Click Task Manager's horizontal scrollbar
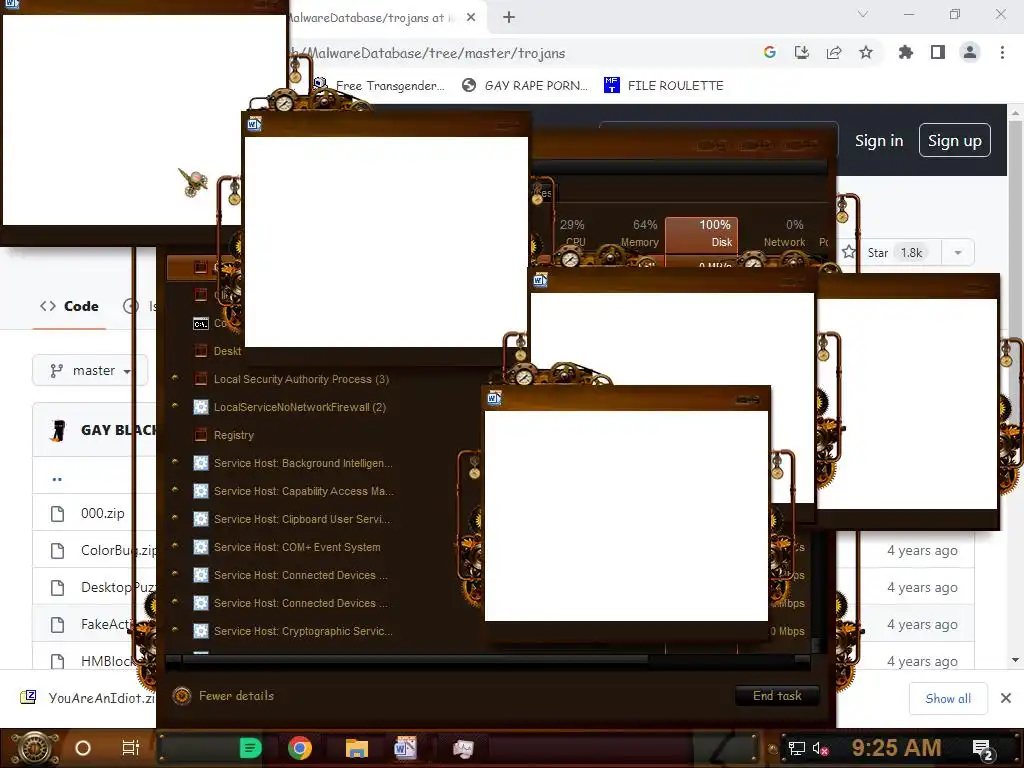1024x768 pixels. point(415,659)
